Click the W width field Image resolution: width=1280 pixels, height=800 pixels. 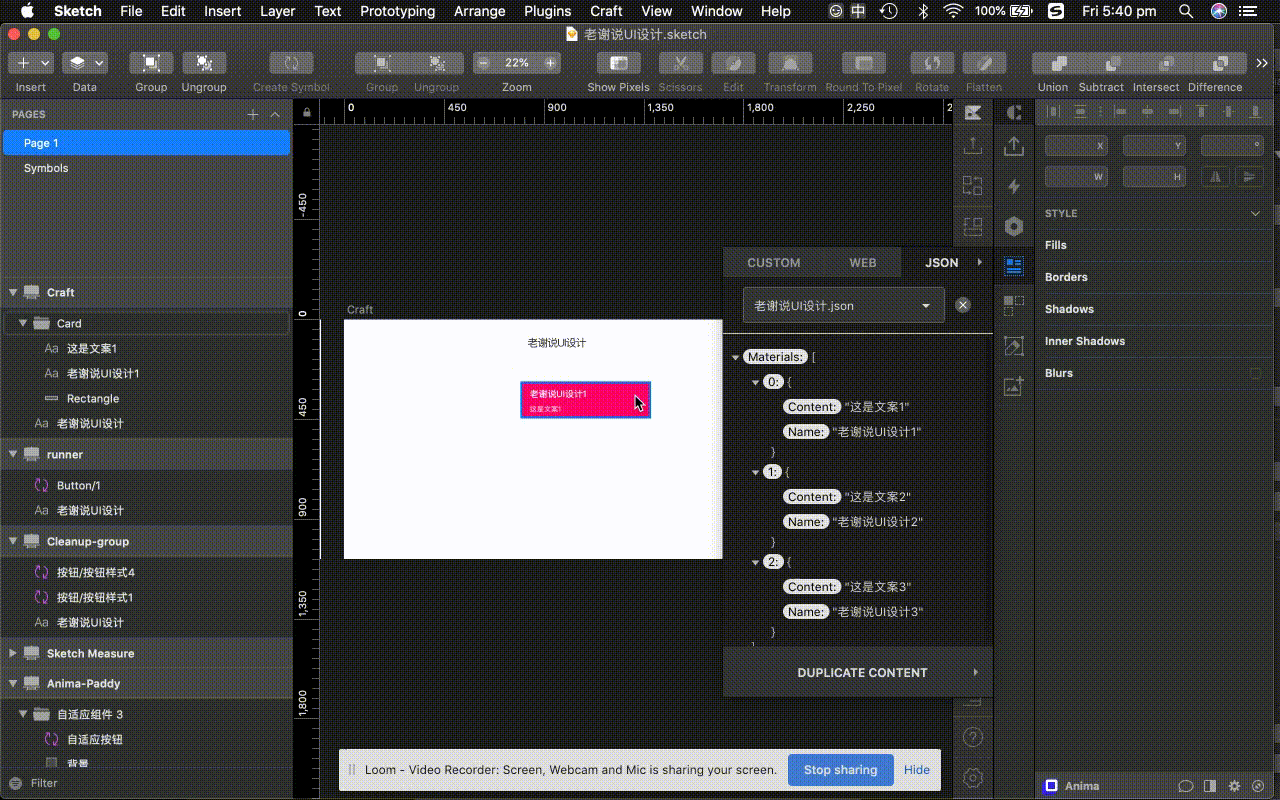[1076, 177]
